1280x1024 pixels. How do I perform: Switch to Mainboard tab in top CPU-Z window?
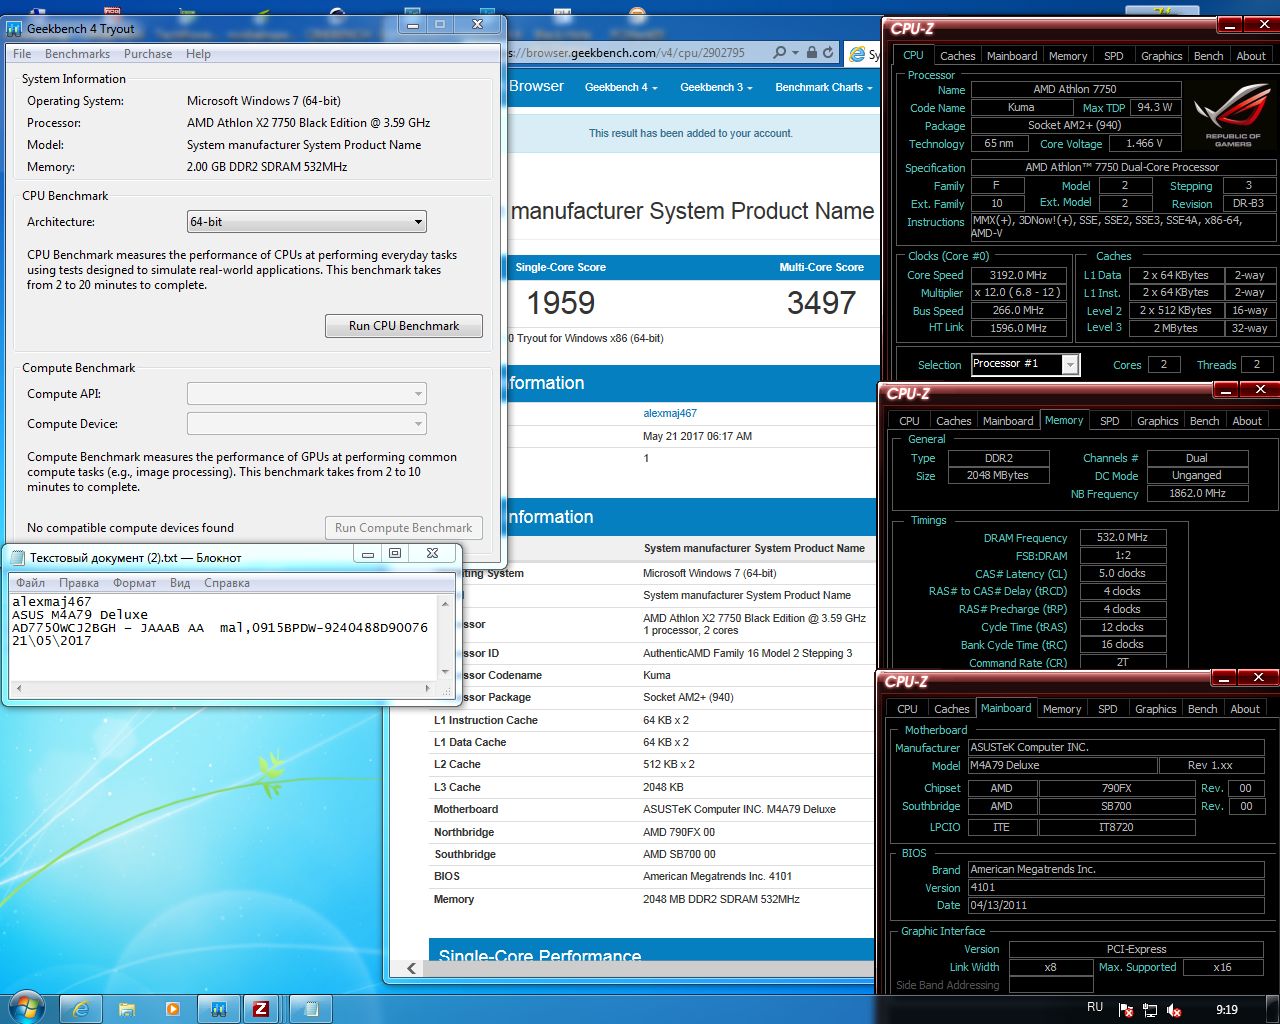pyautogui.click(x=1012, y=56)
